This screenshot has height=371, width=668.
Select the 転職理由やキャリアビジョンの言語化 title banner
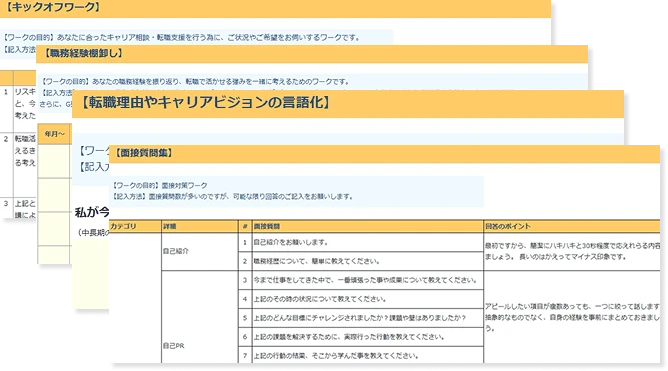tap(204, 103)
